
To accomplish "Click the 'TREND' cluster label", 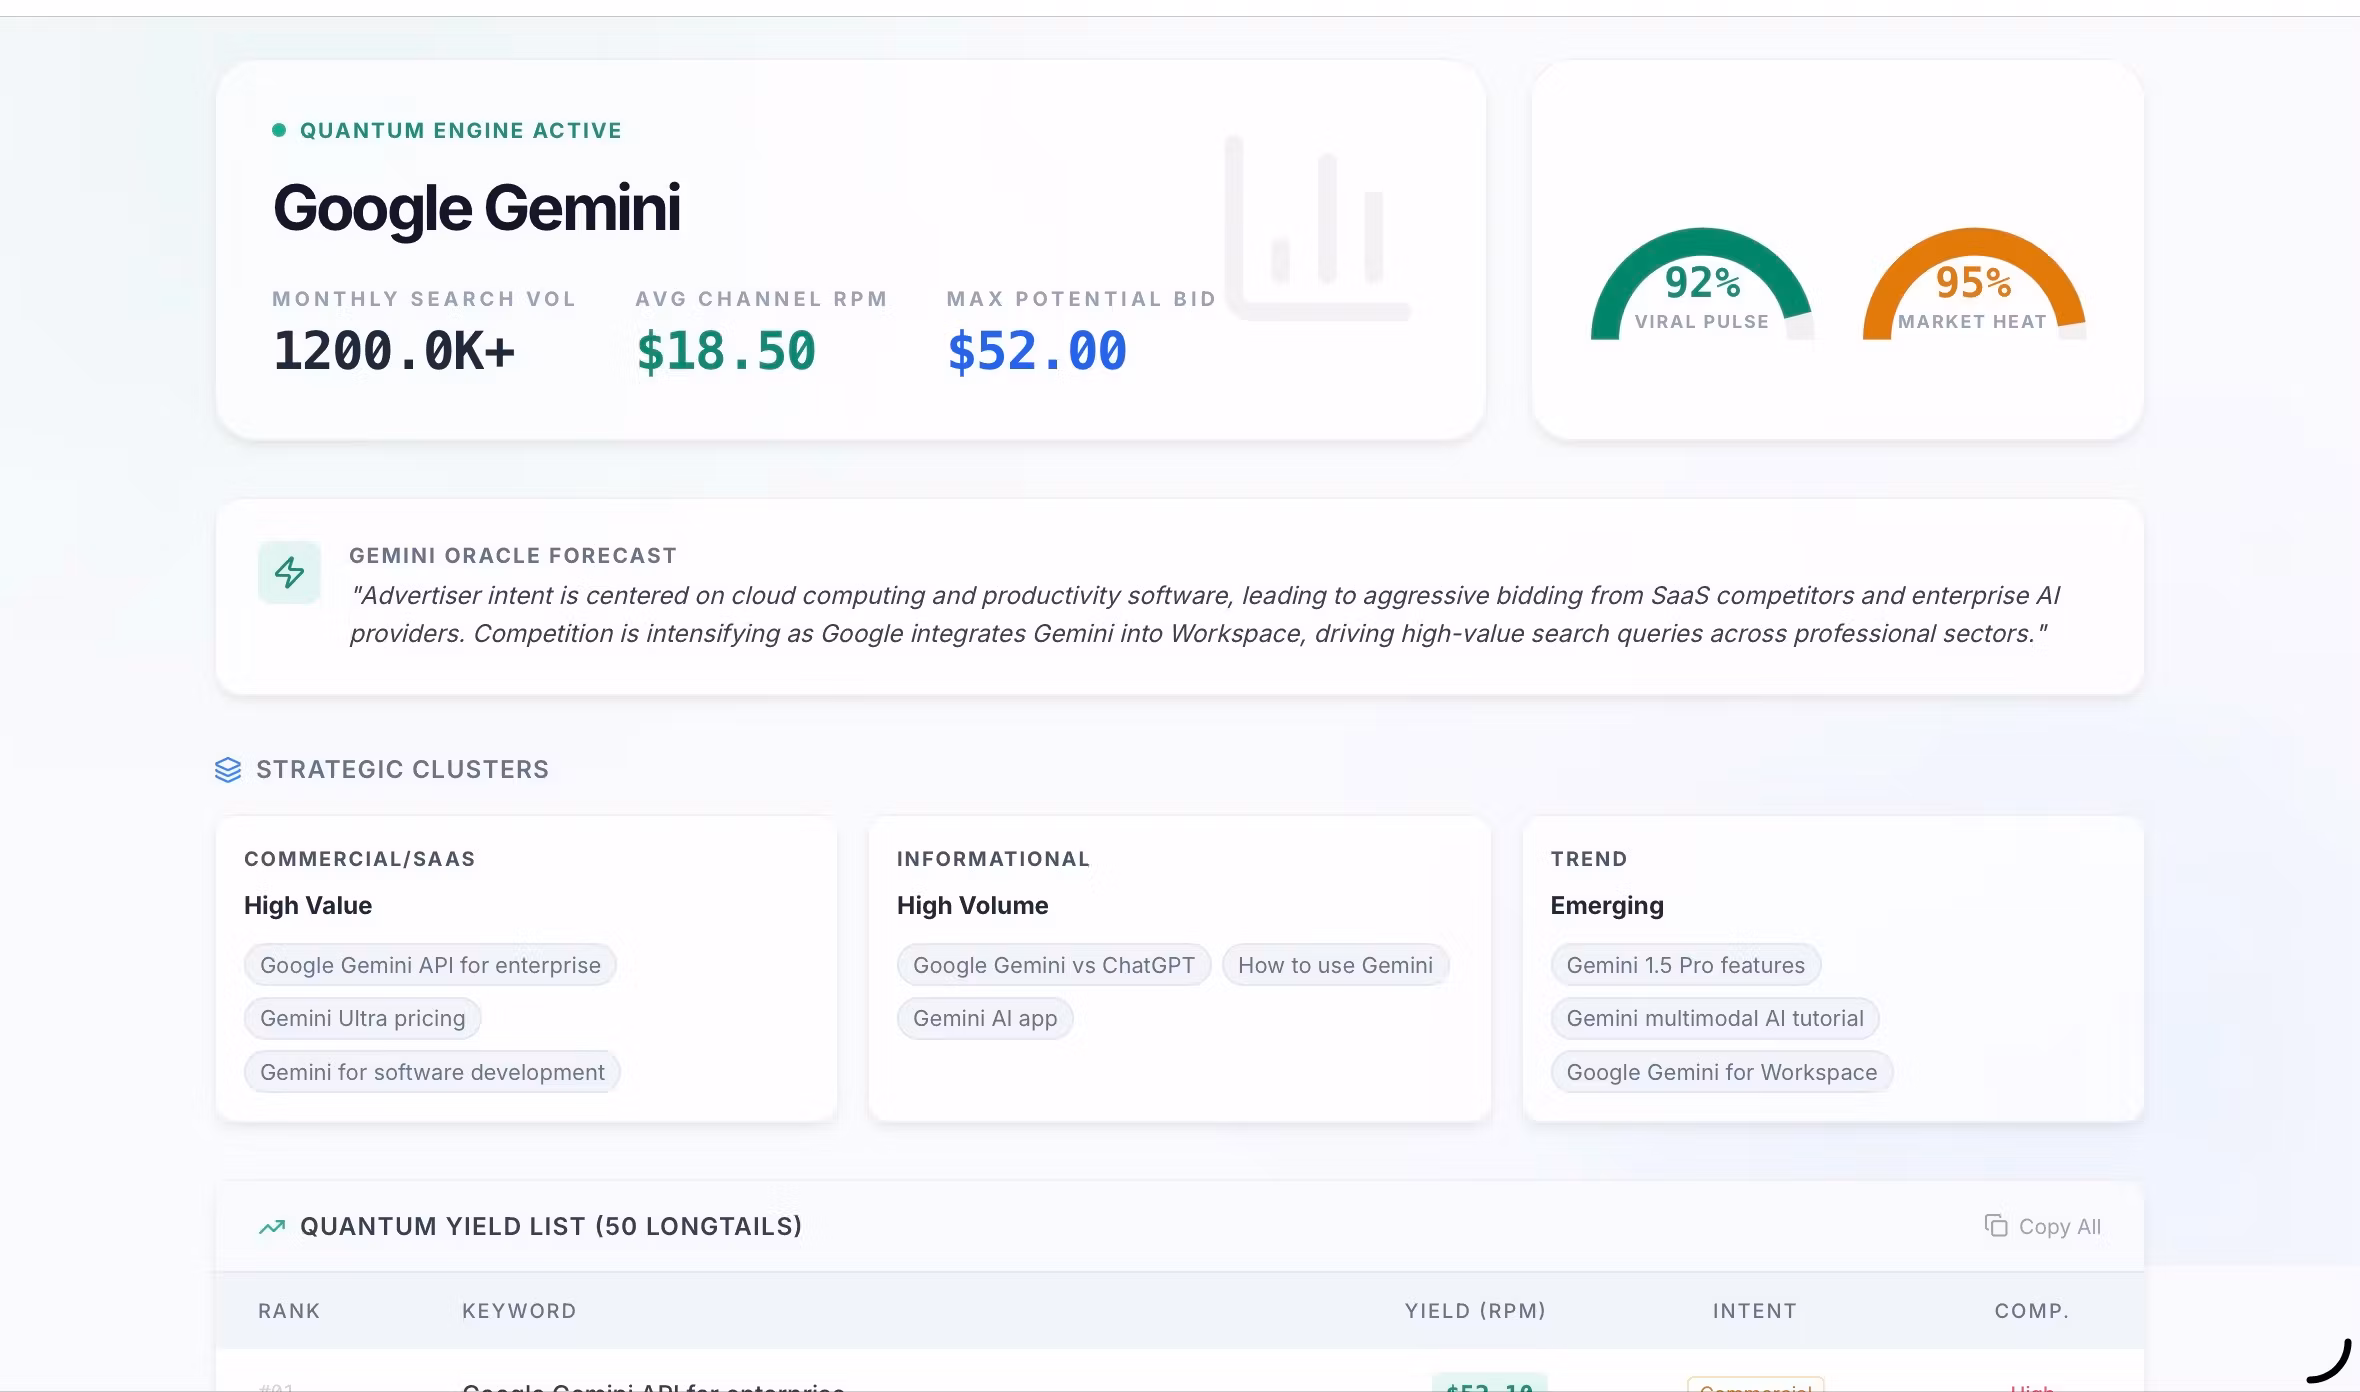I will [x=1589, y=859].
